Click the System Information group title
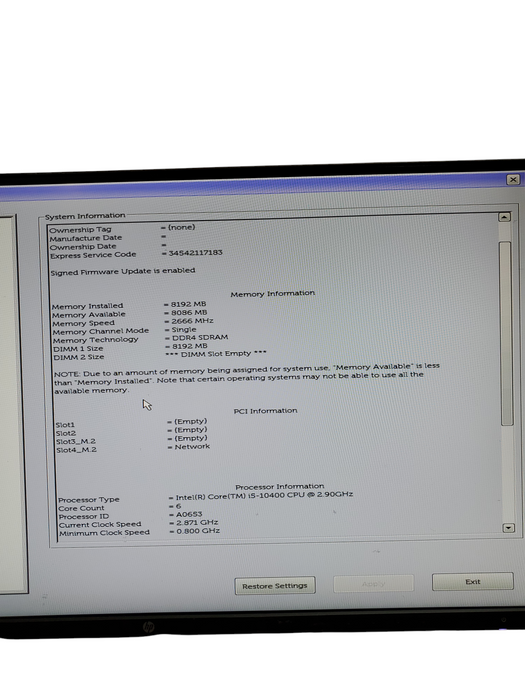The image size is (525, 700). 85,216
